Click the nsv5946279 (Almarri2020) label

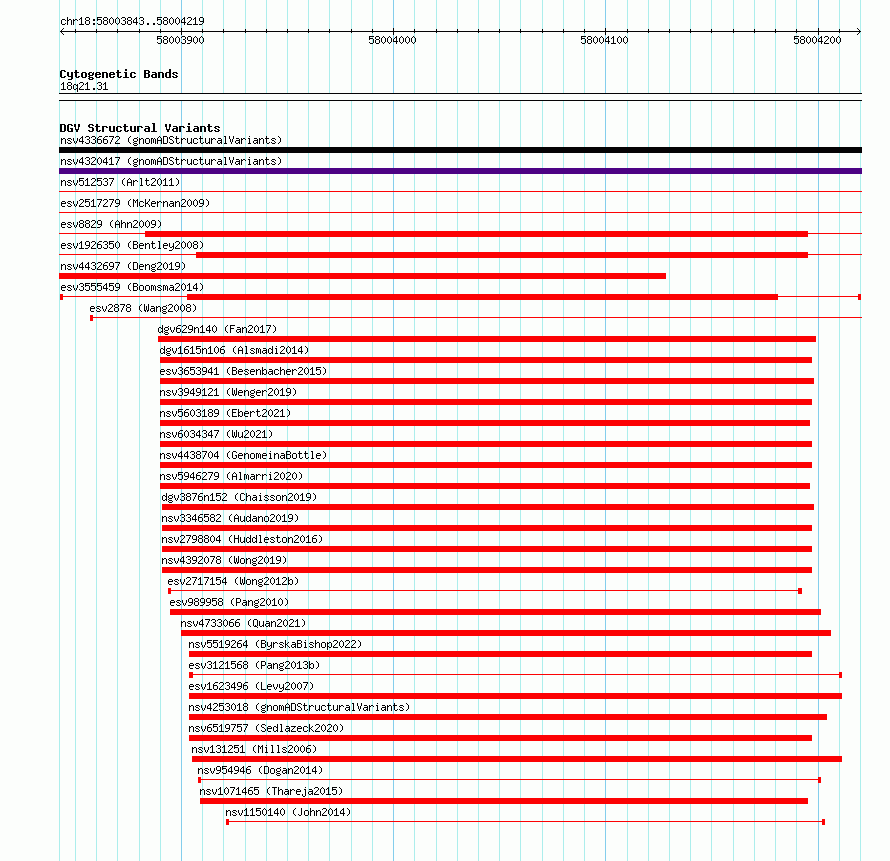click(x=231, y=476)
